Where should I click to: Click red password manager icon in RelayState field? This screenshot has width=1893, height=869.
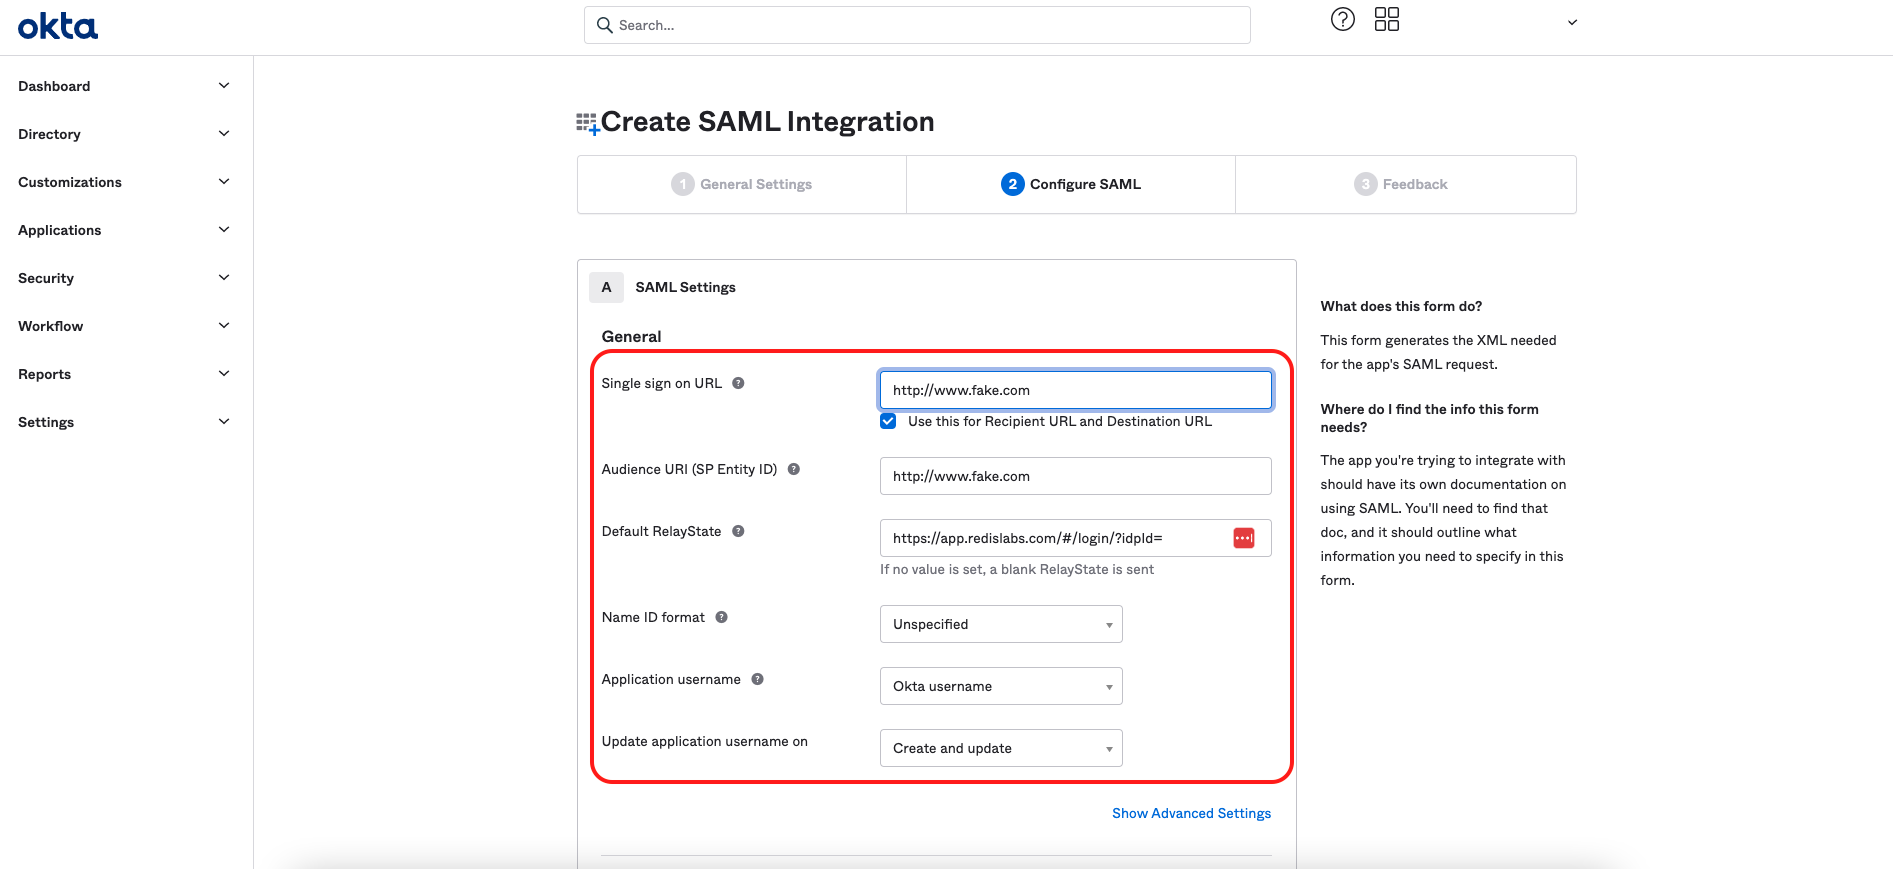point(1243,538)
